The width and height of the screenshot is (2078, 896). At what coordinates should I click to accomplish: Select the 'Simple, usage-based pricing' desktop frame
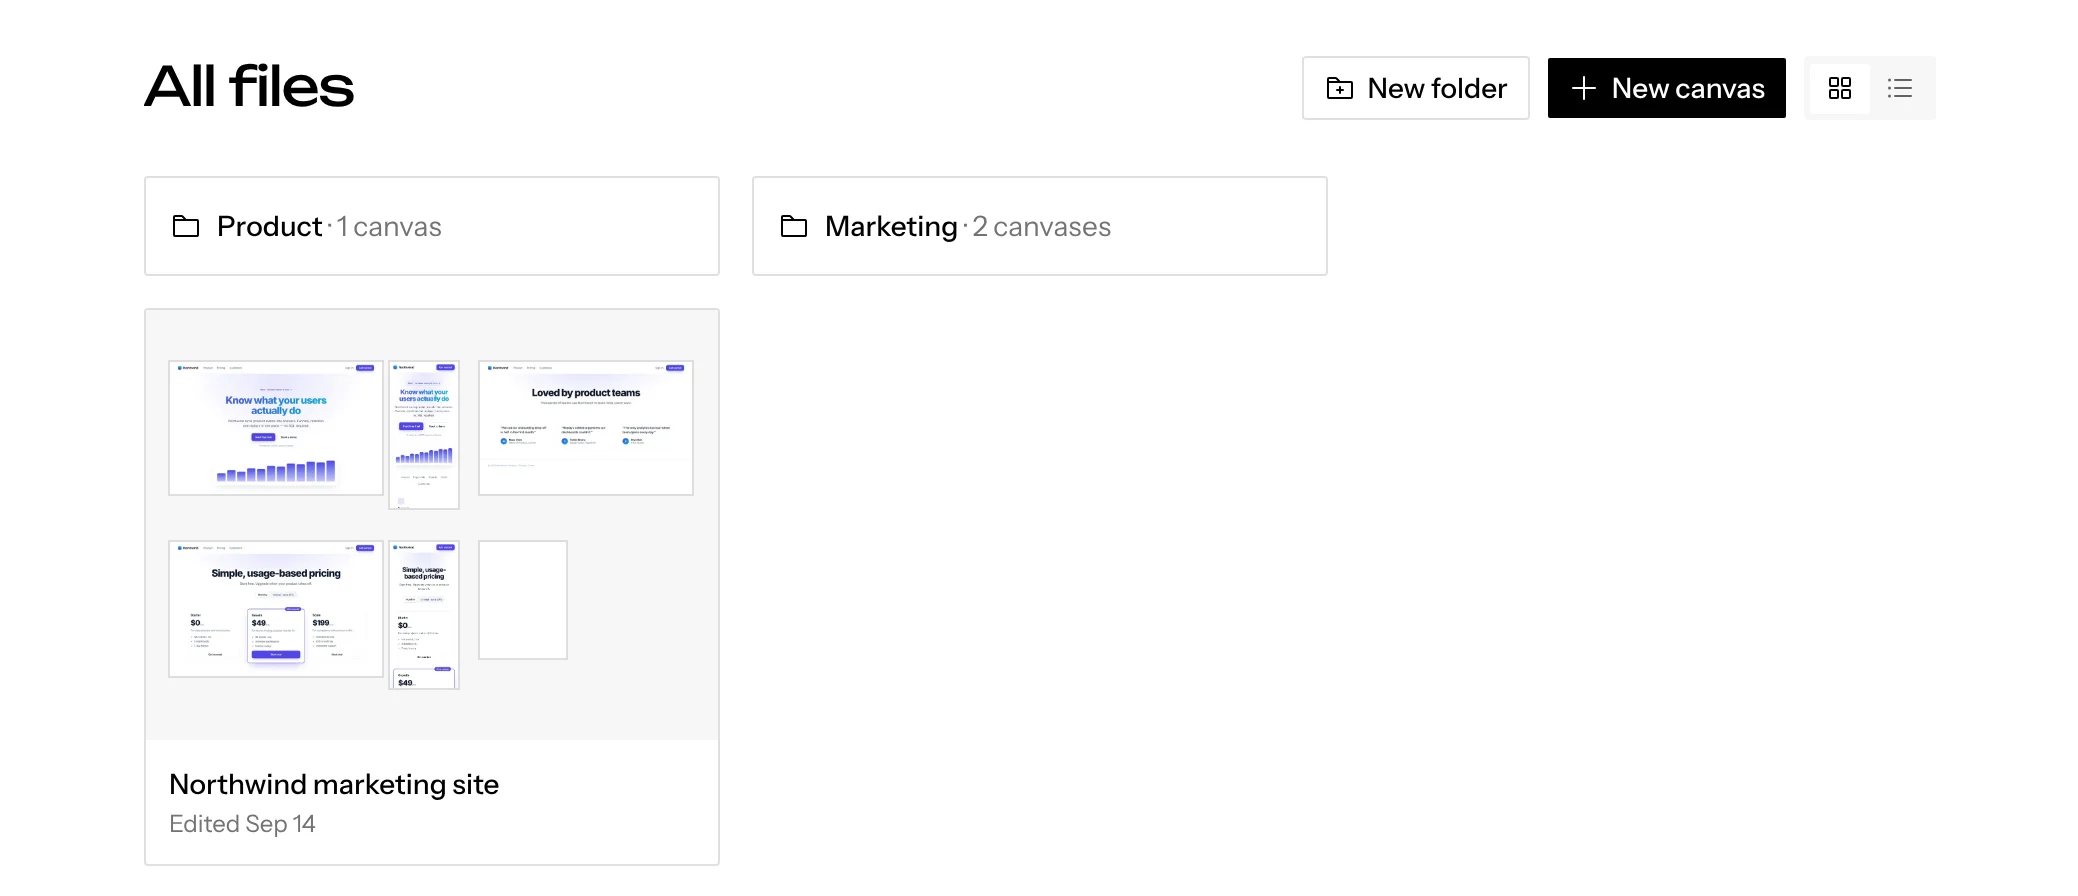click(276, 609)
